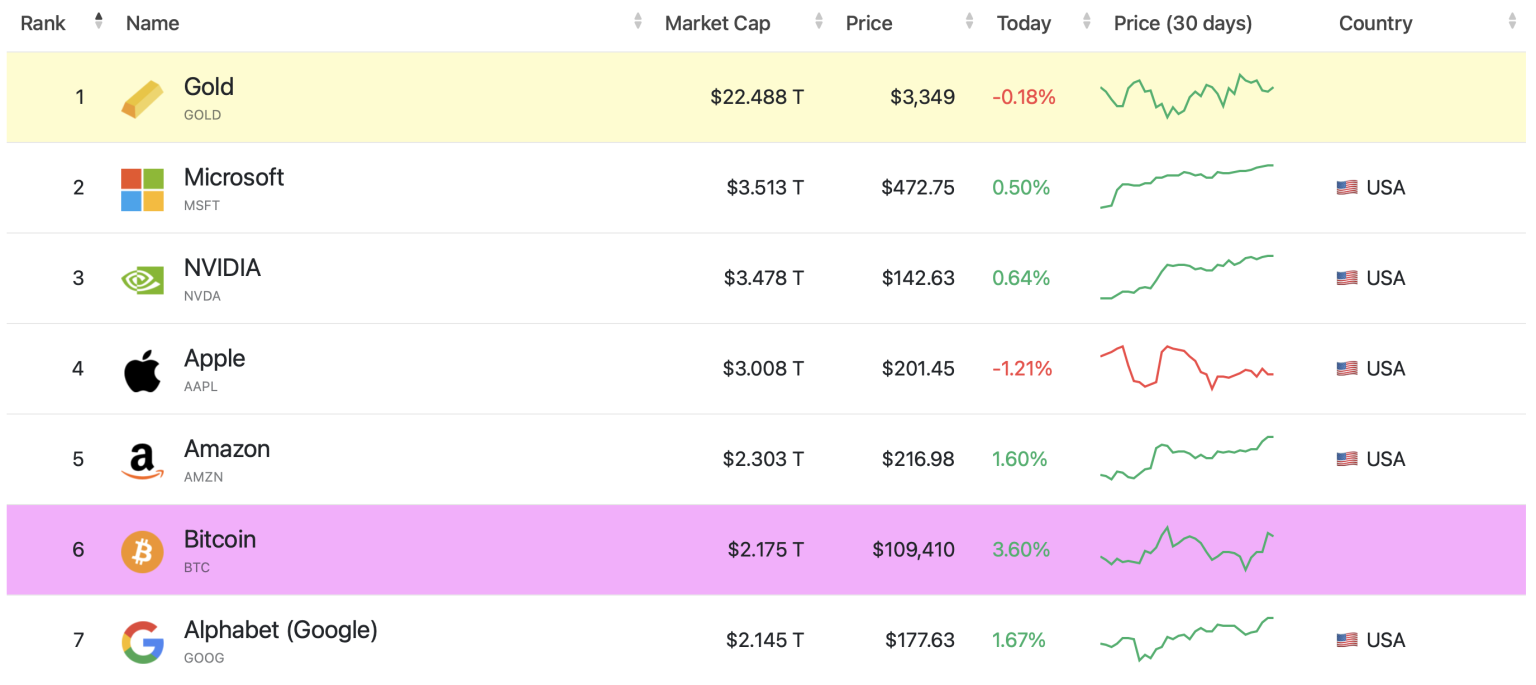Click Amazon's 1.60% daily change
1536x685 pixels.
pyautogui.click(x=1020, y=459)
